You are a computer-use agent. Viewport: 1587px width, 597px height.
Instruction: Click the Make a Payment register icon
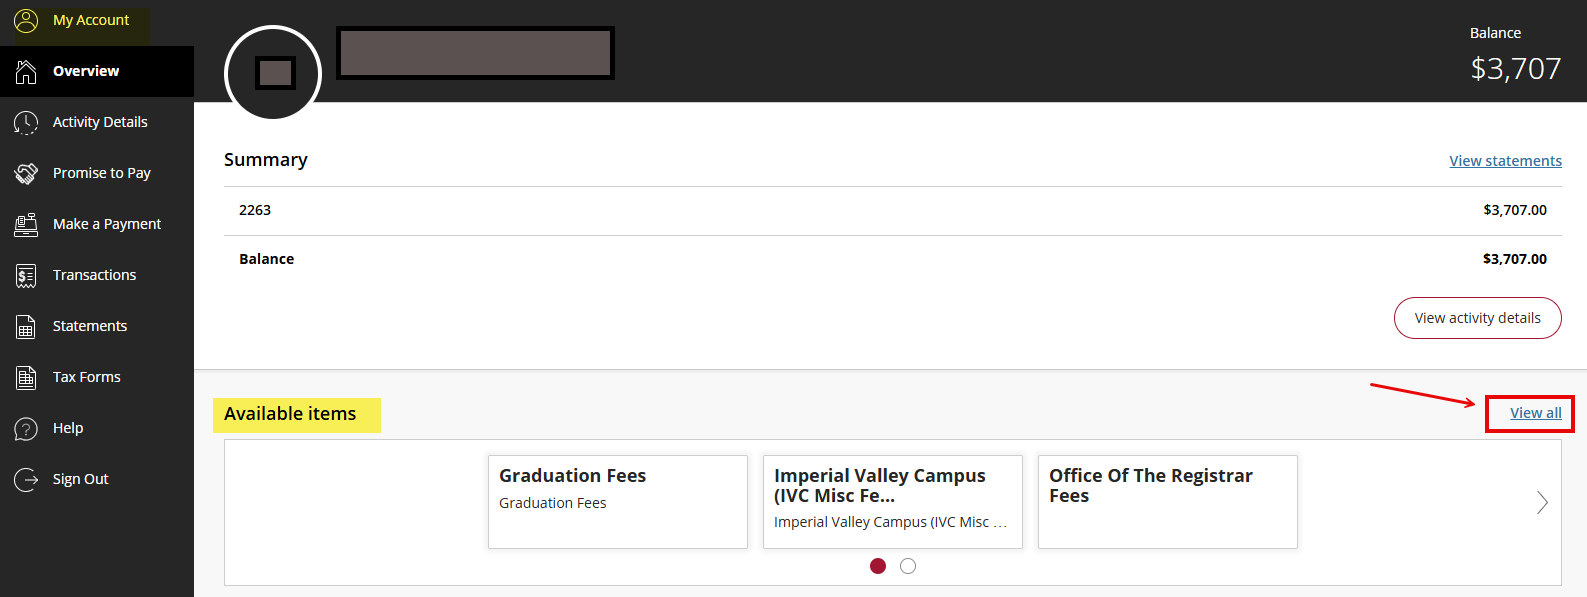click(26, 224)
